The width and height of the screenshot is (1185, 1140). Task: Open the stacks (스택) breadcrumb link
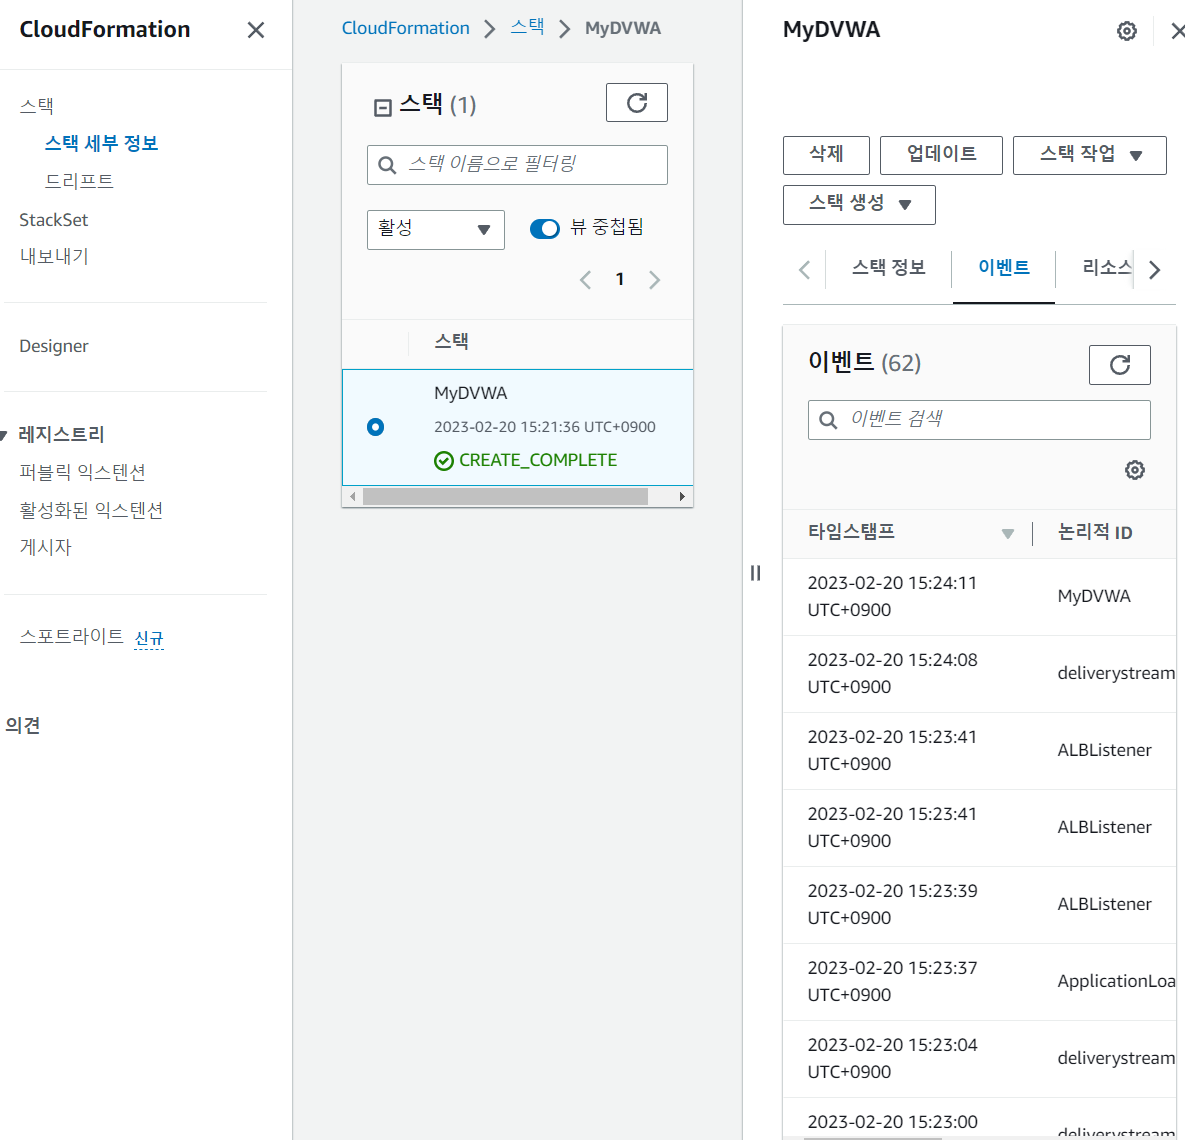(528, 27)
